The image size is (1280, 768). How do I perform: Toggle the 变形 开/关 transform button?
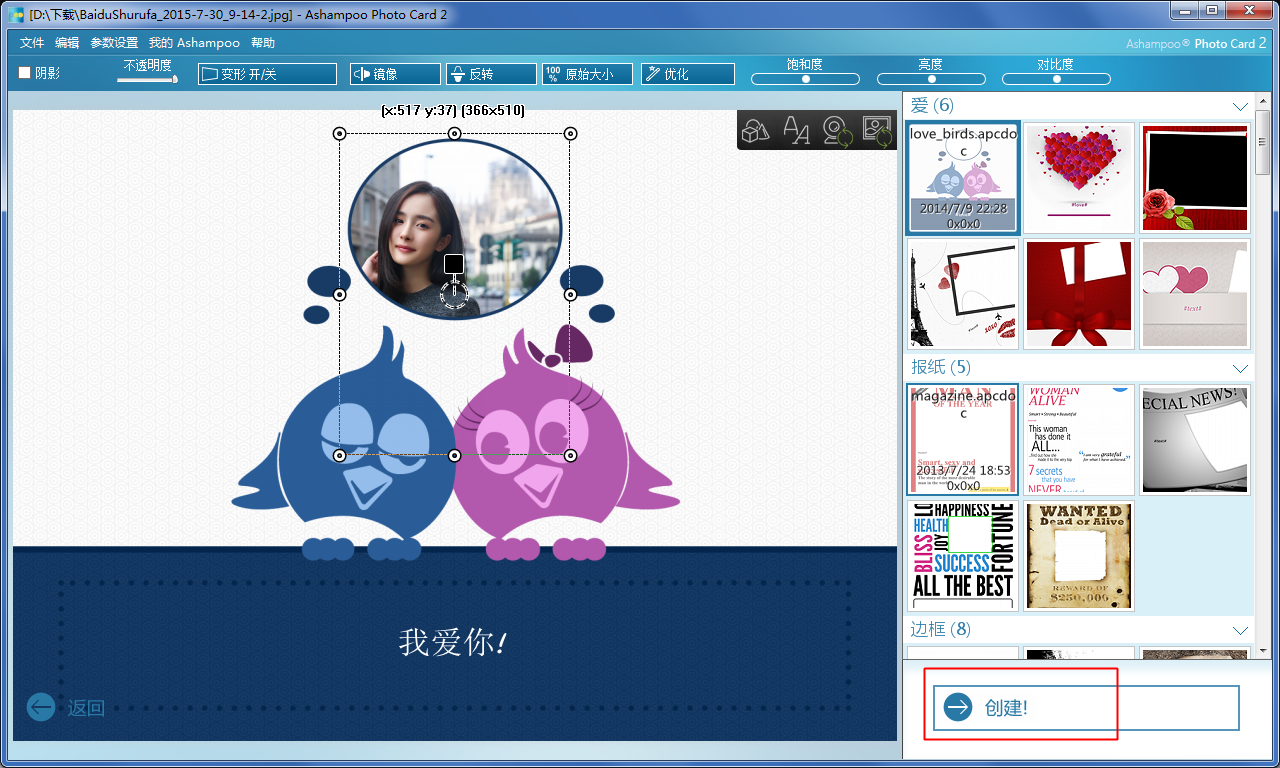click(x=267, y=74)
